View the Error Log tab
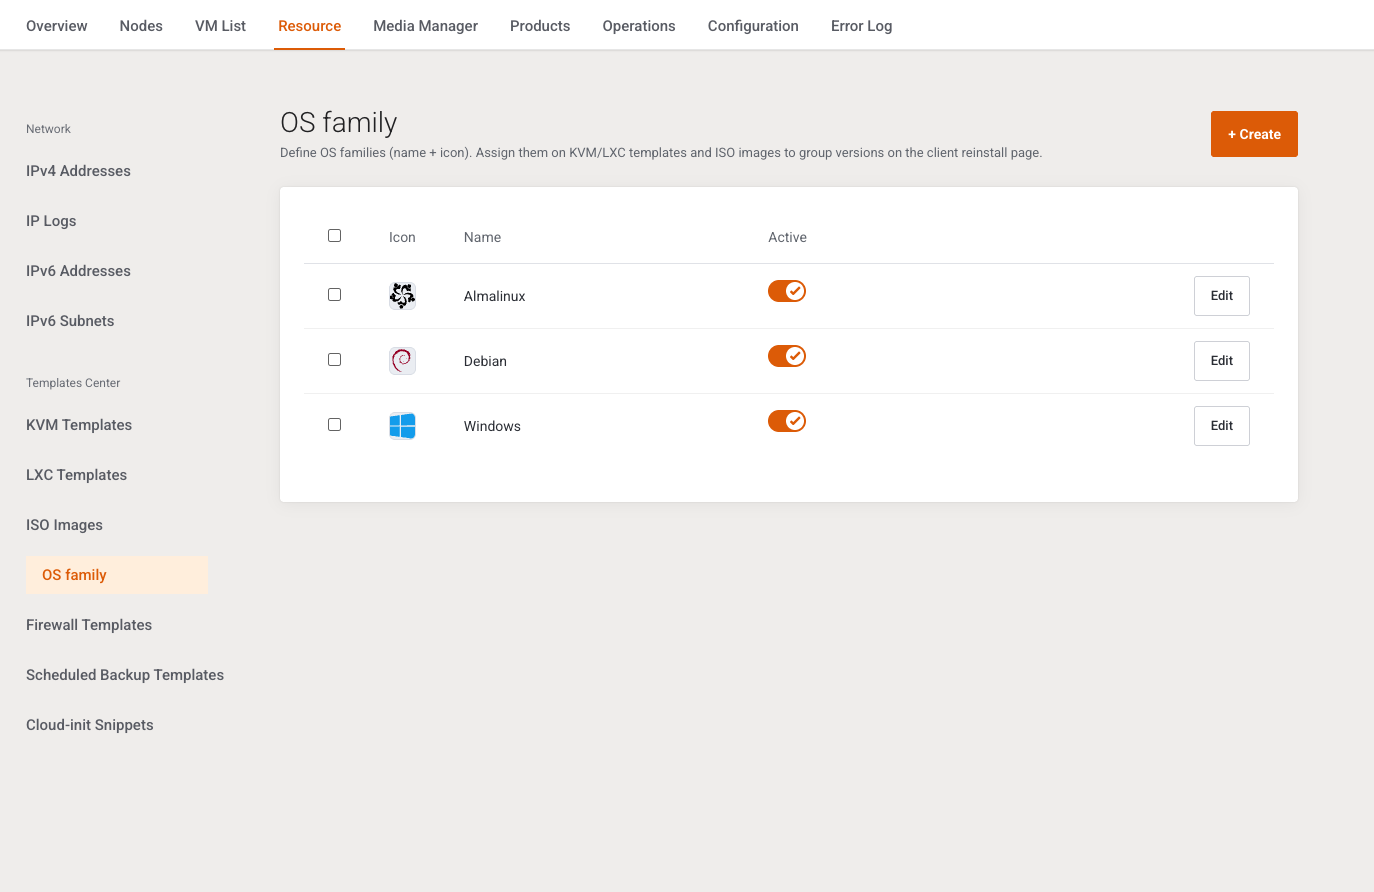This screenshot has height=892, width=1374. tap(862, 26)
